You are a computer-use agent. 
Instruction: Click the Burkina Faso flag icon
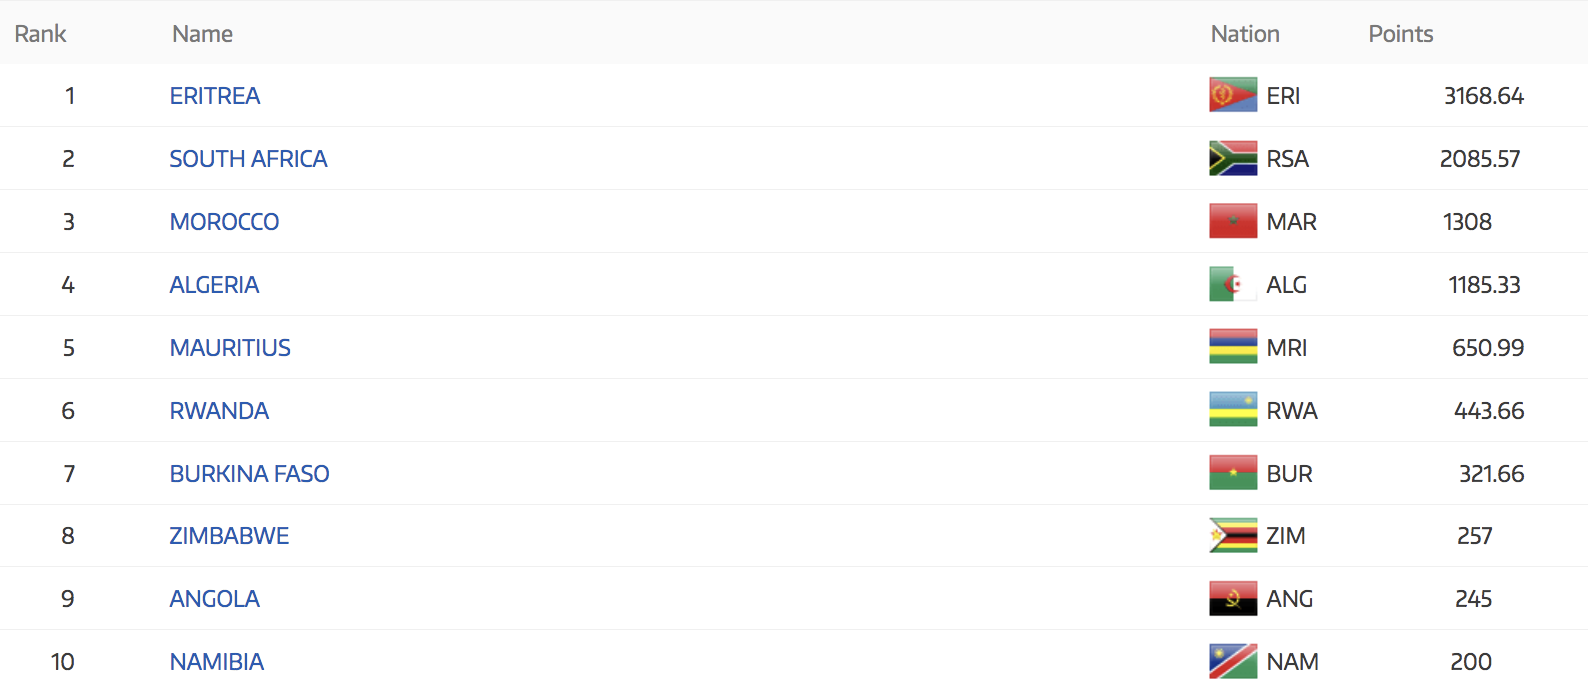click(1232, 474)
